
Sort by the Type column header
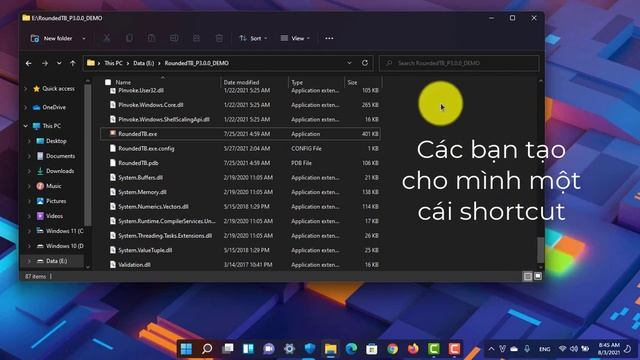pyautogui.click(x=297, y=82)
